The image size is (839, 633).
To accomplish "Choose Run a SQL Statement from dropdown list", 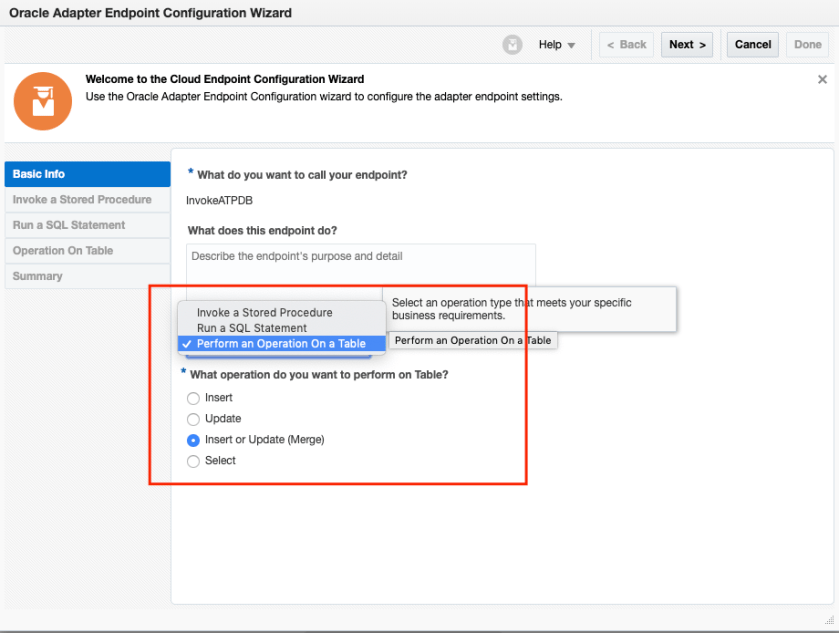I will tap(252, 328).
